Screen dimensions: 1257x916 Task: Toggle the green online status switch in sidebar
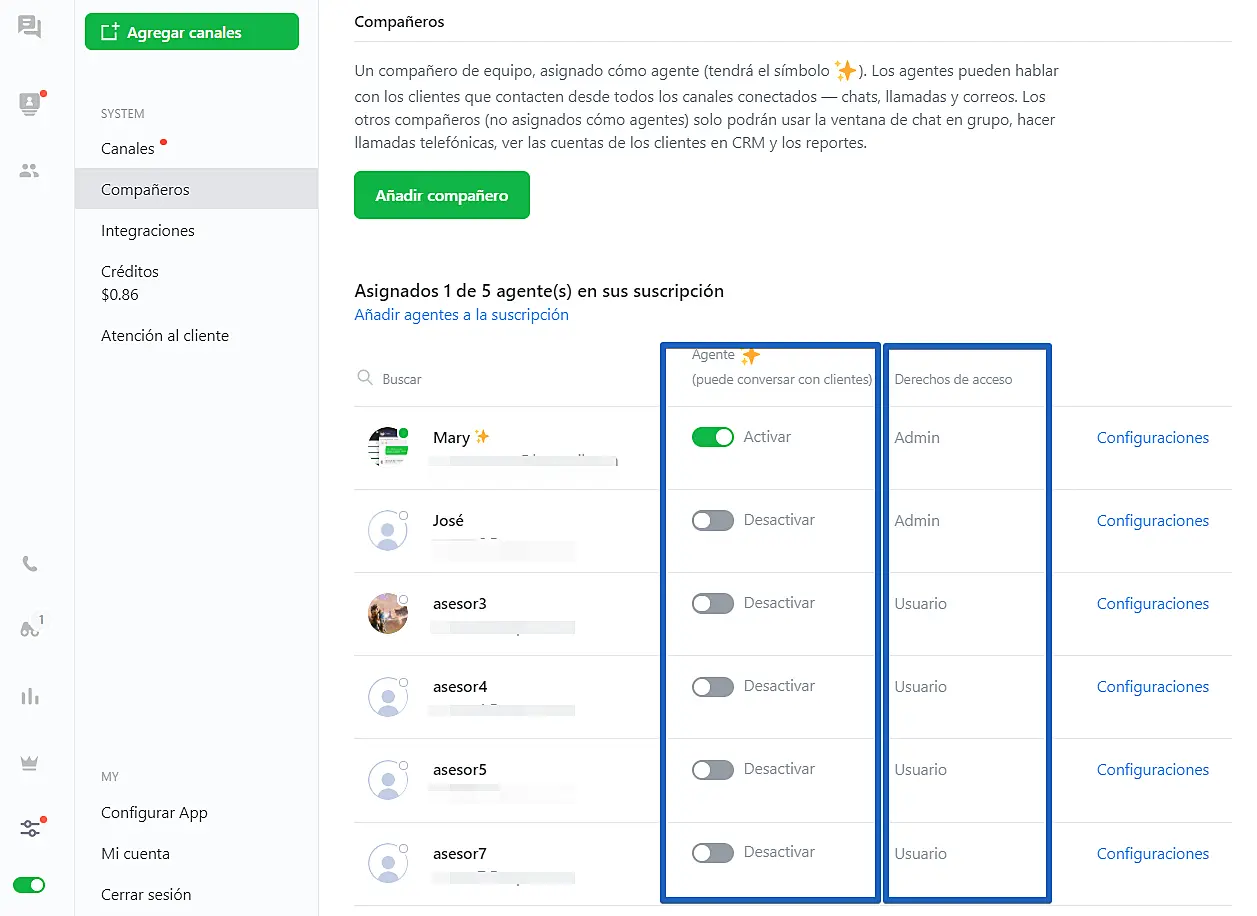29,885
